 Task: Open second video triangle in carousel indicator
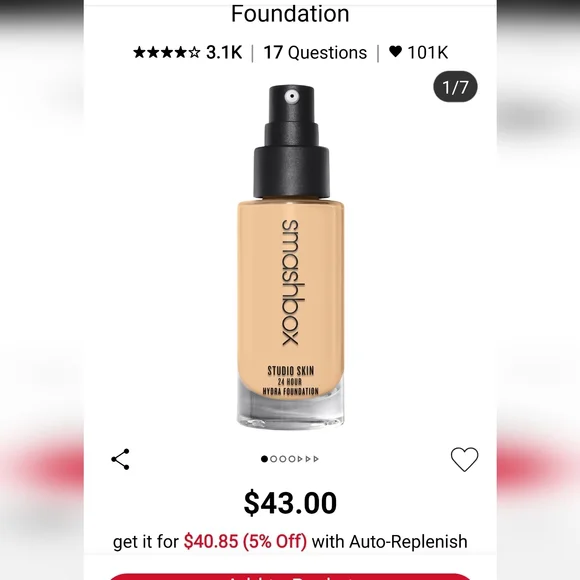(x=308, y=459)
